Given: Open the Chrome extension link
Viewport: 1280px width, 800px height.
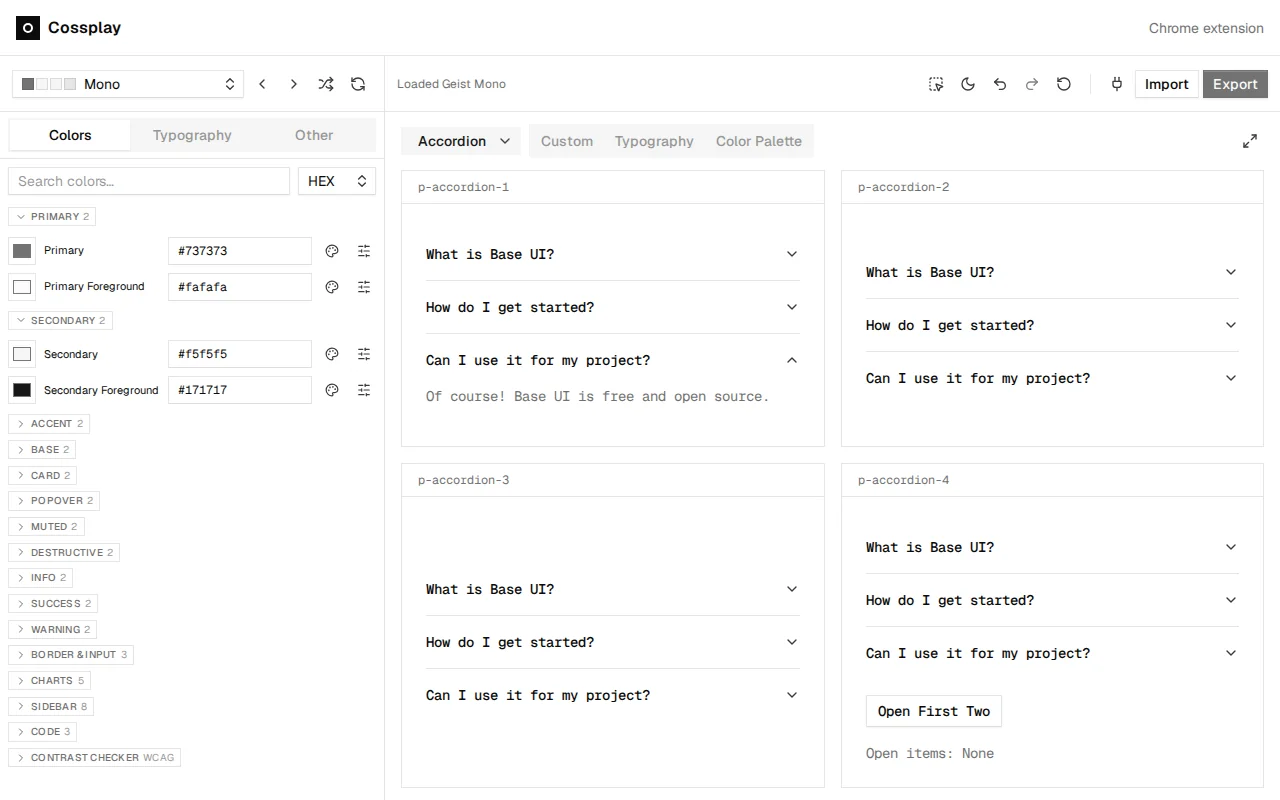Looking at the screenshot, I should coord(1206,28).
